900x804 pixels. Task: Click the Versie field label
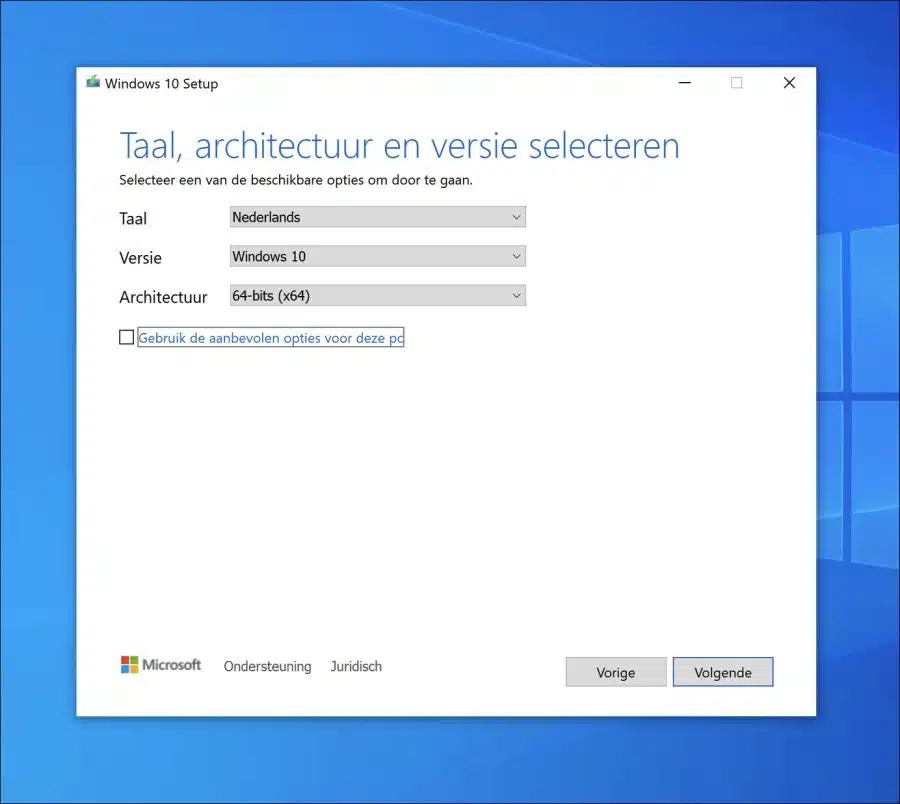[x=141, y=258]
